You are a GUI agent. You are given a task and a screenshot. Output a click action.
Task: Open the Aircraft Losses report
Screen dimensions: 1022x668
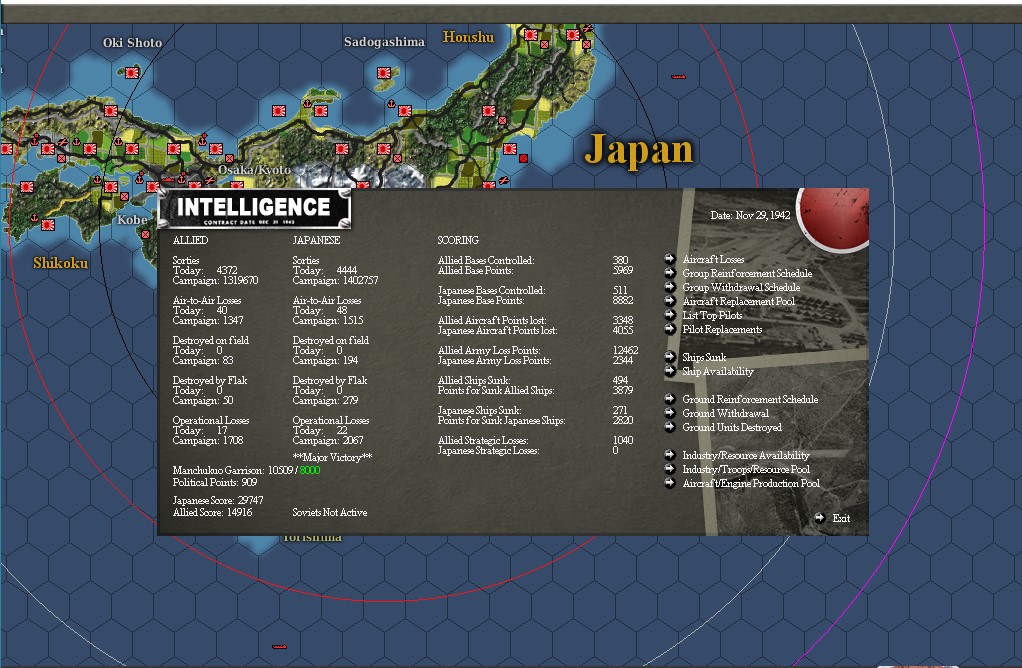click(x=713, y=259)
